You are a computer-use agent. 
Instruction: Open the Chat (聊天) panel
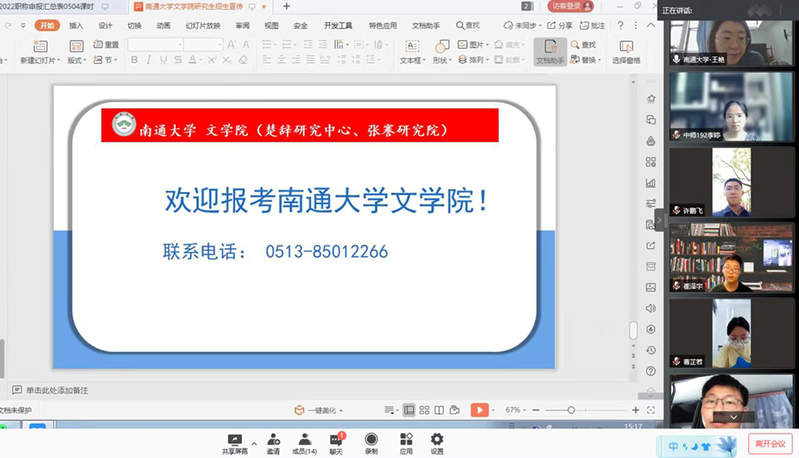tap(336, 444)
